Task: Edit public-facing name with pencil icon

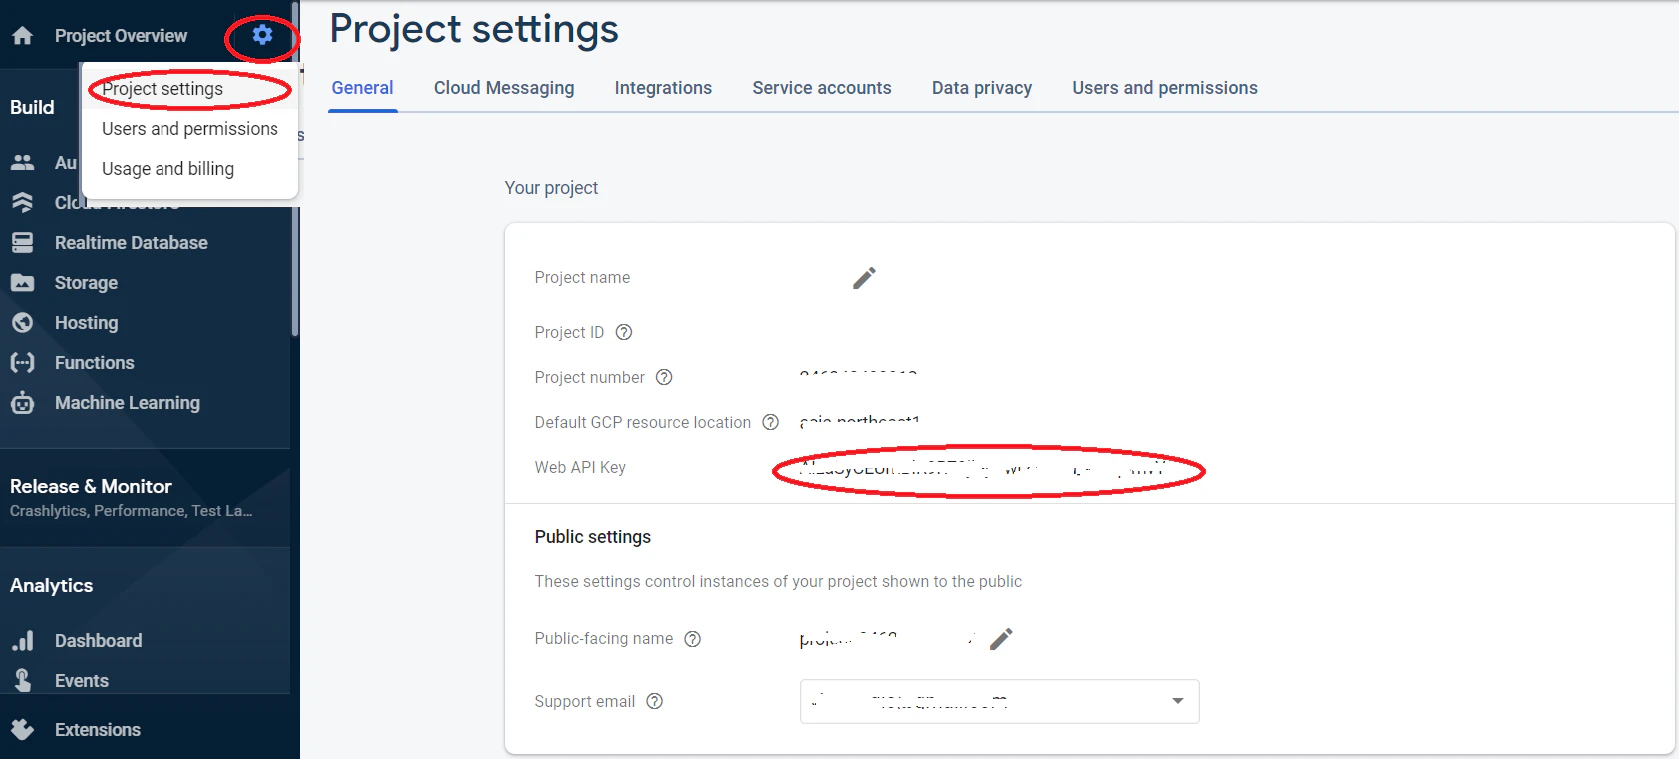Action: (x=1001, y=639)
